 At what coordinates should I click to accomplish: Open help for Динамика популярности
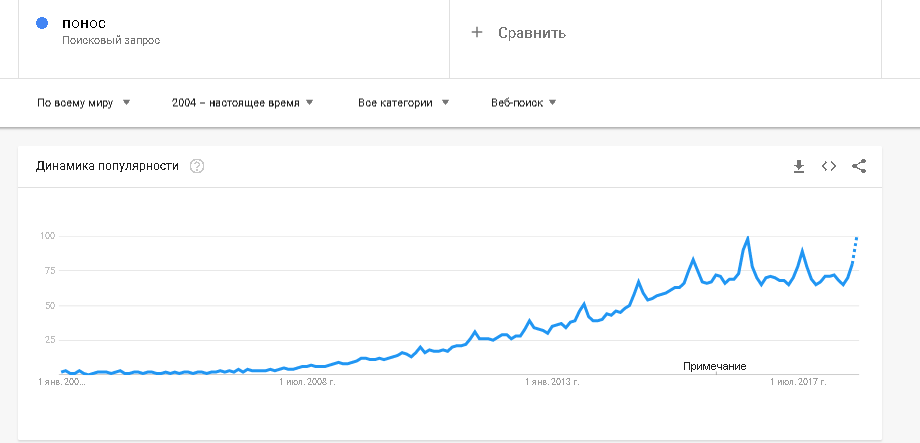pos(197,166)
